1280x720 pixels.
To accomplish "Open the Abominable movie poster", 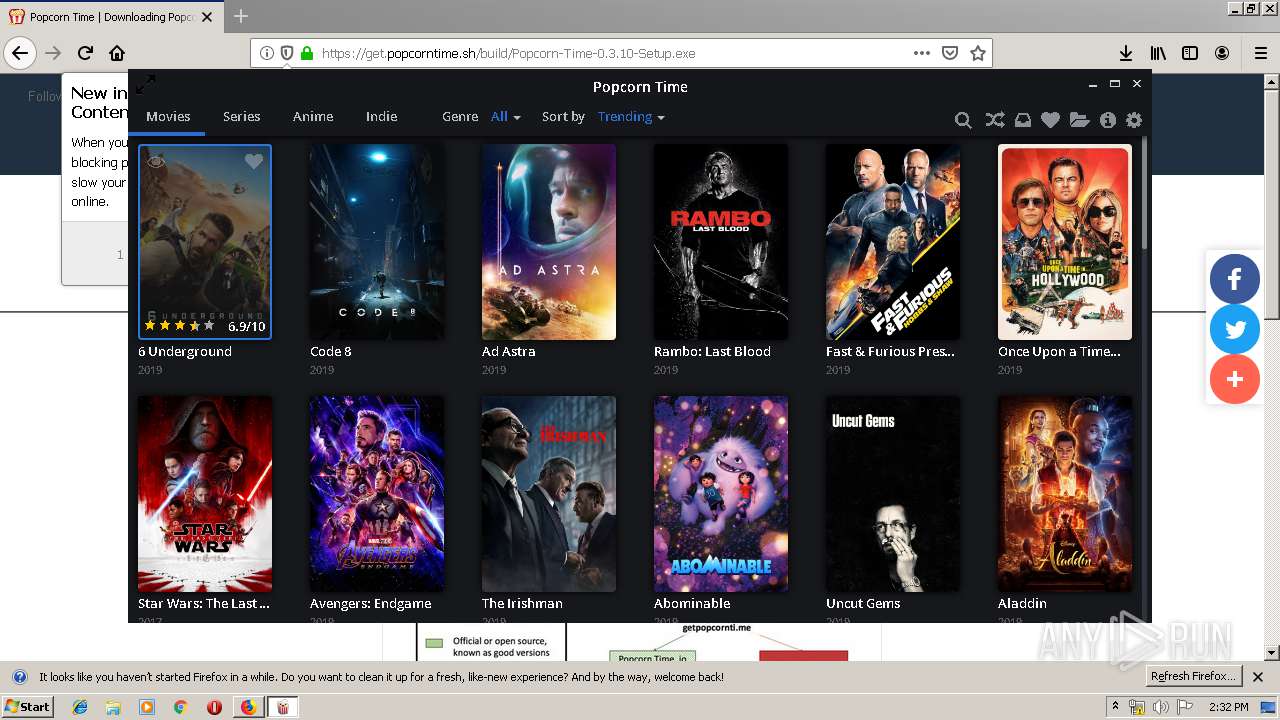I will (x=721, y=494).
